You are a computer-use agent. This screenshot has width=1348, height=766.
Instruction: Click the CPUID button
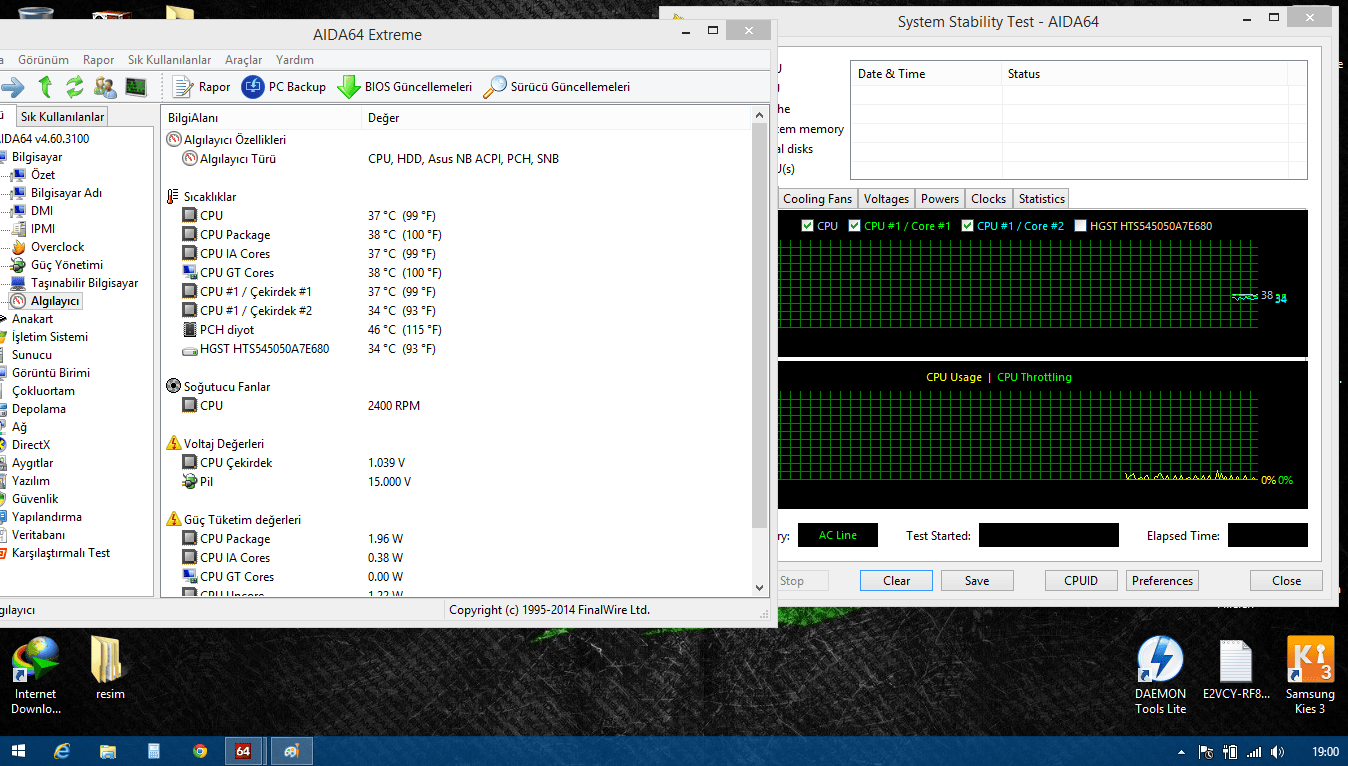coord(1081,581)
